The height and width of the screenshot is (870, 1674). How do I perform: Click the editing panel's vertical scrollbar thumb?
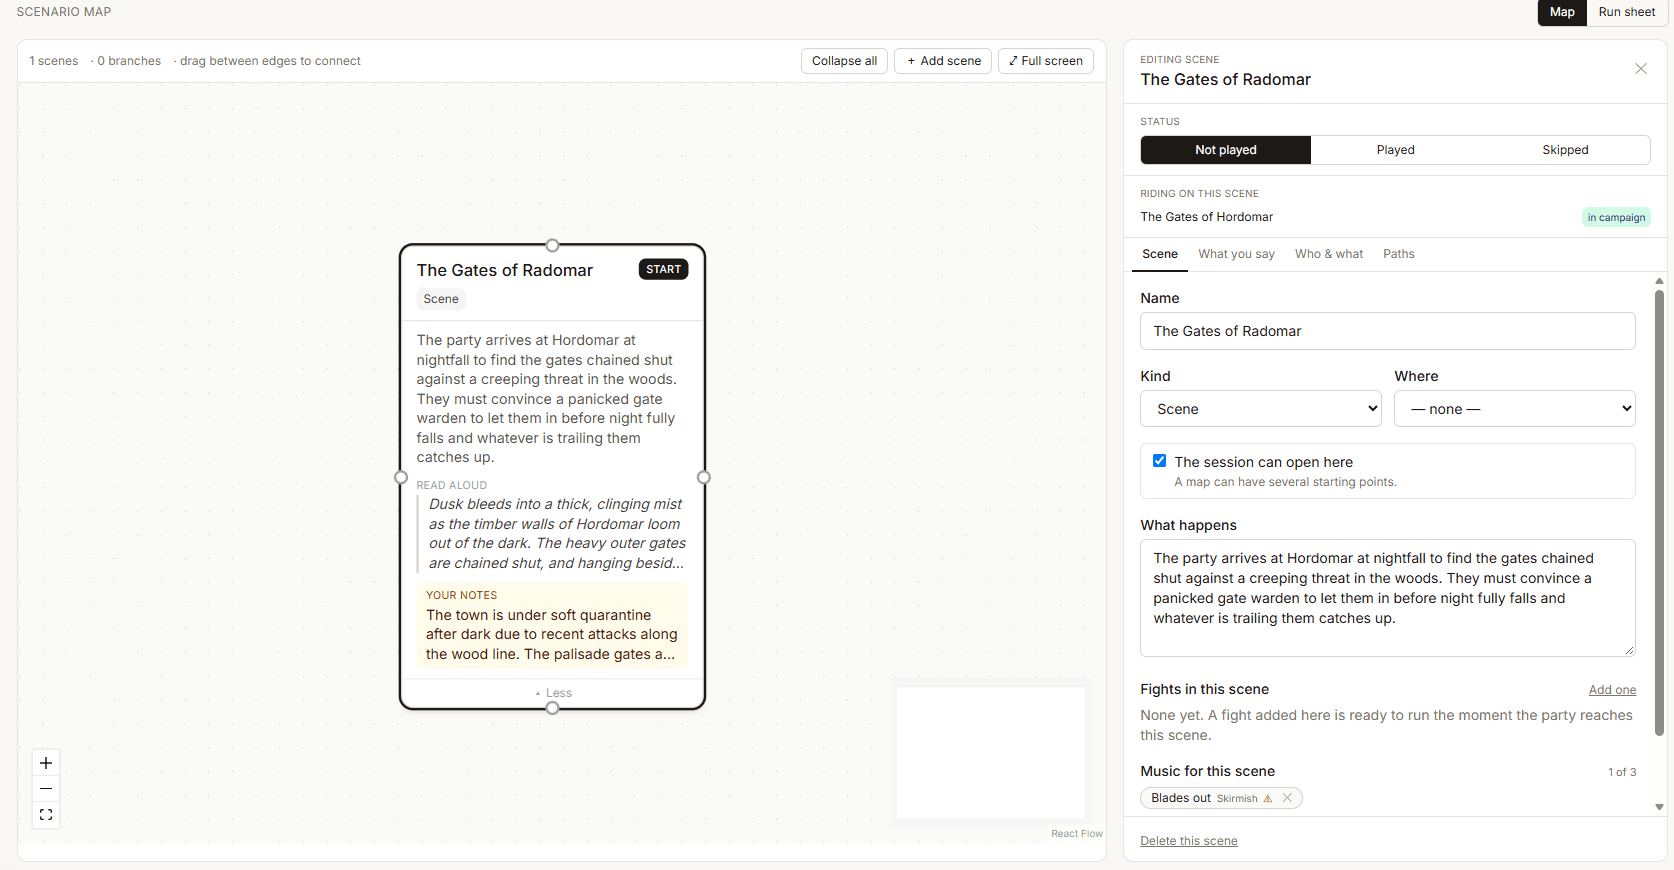tap(1659, 512)
